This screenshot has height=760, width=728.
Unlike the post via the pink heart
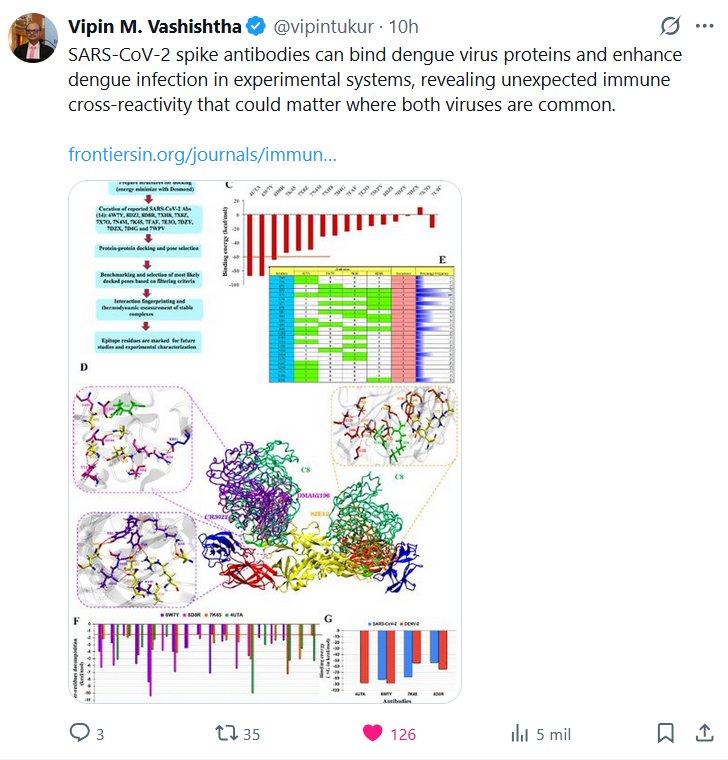point(372,734)
